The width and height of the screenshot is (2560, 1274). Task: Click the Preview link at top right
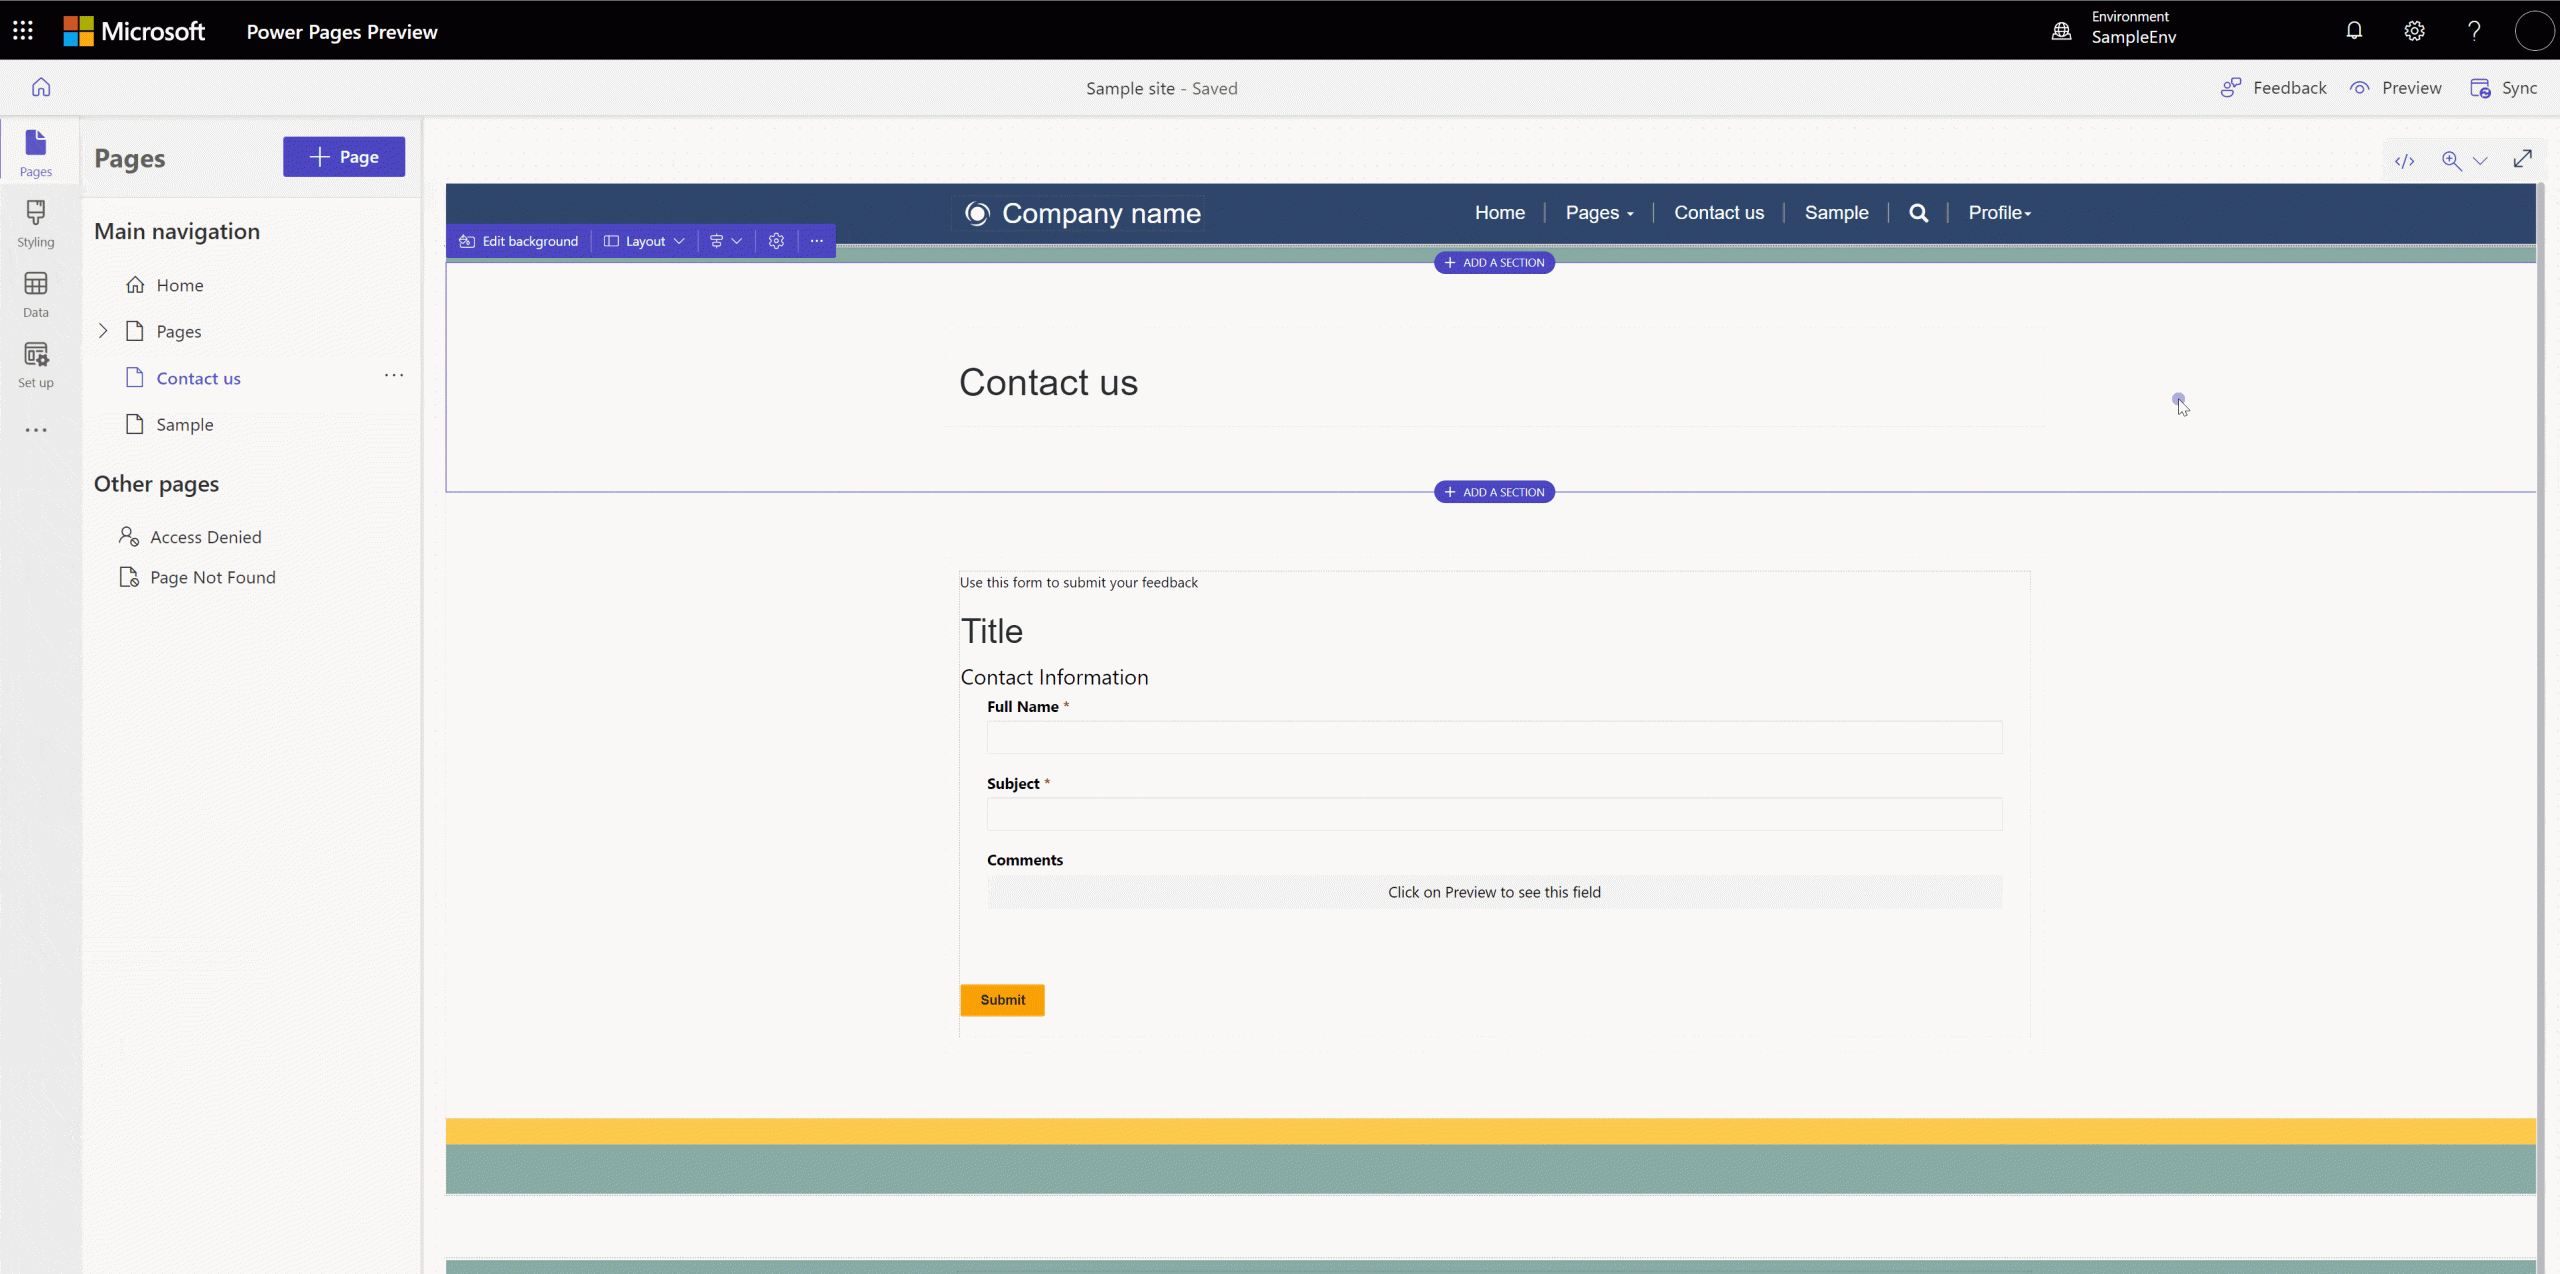tap(2398, 87)
